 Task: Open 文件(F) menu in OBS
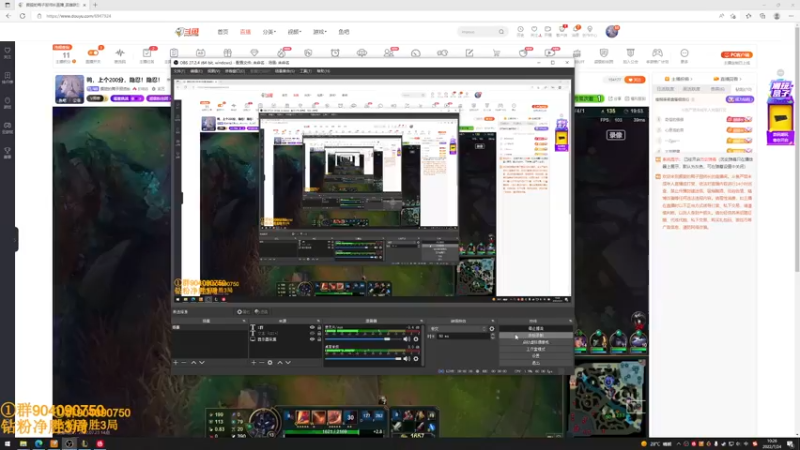(x=180, y=71)
